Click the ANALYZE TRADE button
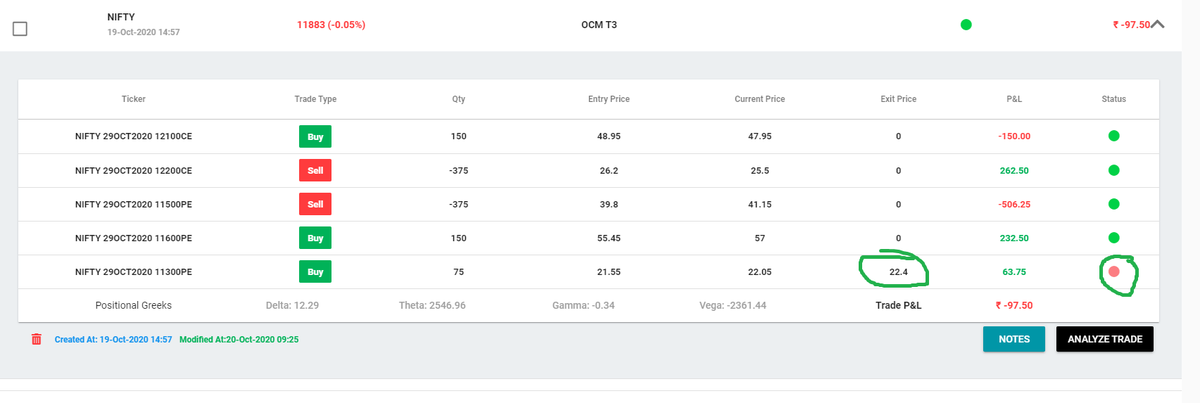1200x403 pixels. 1105,339
